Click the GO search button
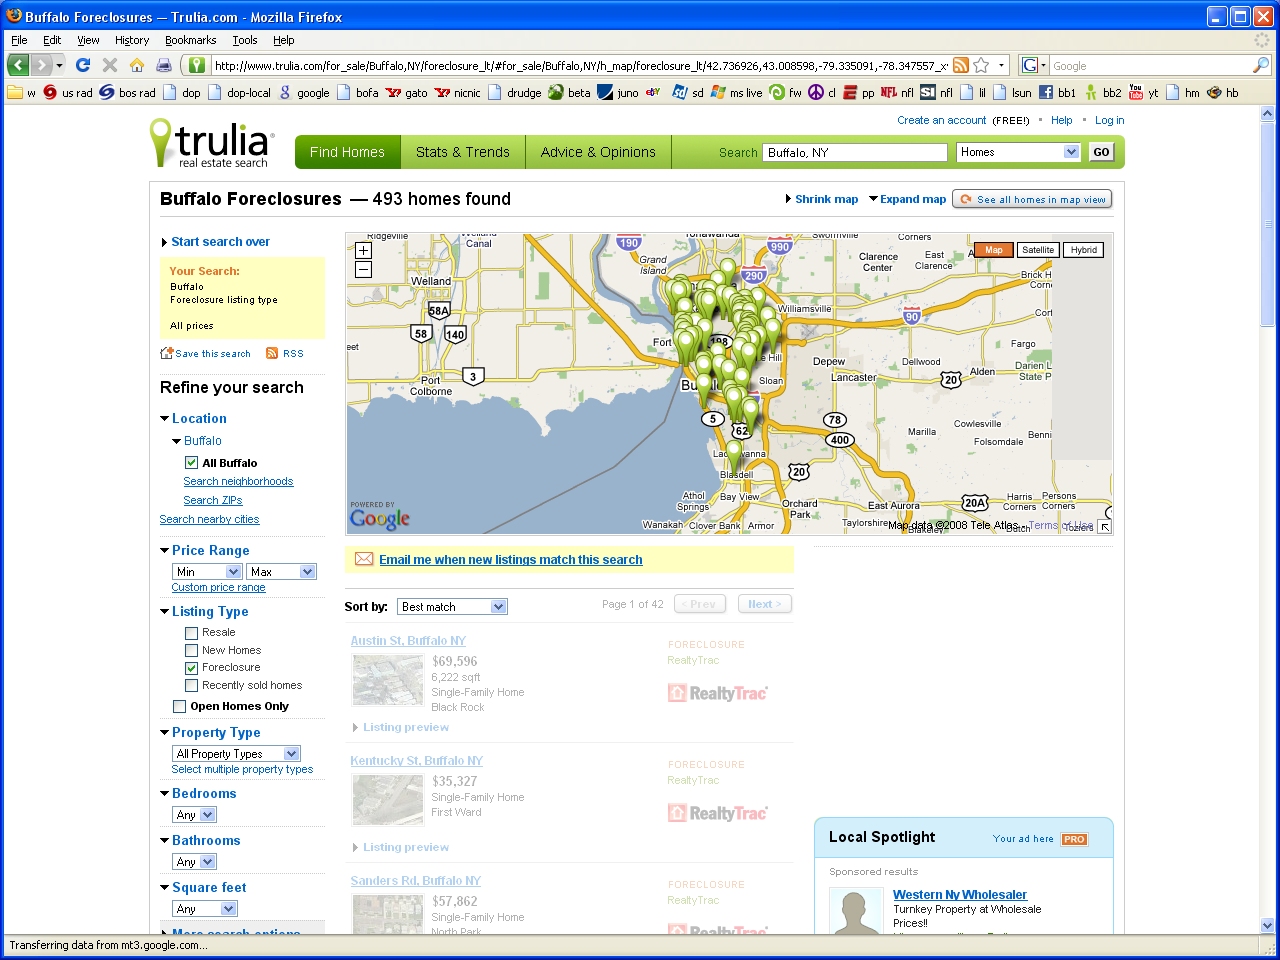 tap(1101, 152)
